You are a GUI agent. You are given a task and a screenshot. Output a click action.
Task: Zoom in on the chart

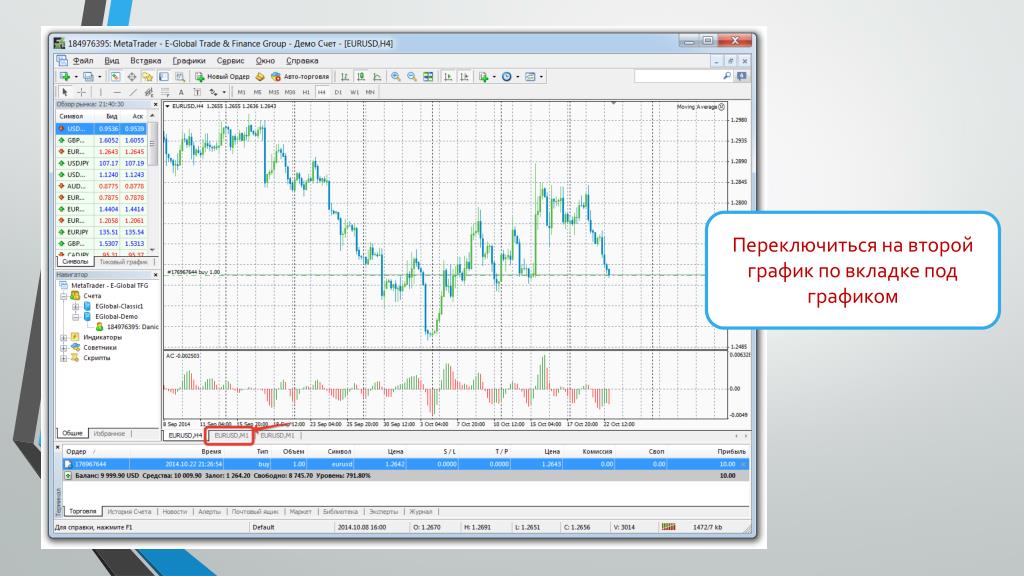coord(396,76)
